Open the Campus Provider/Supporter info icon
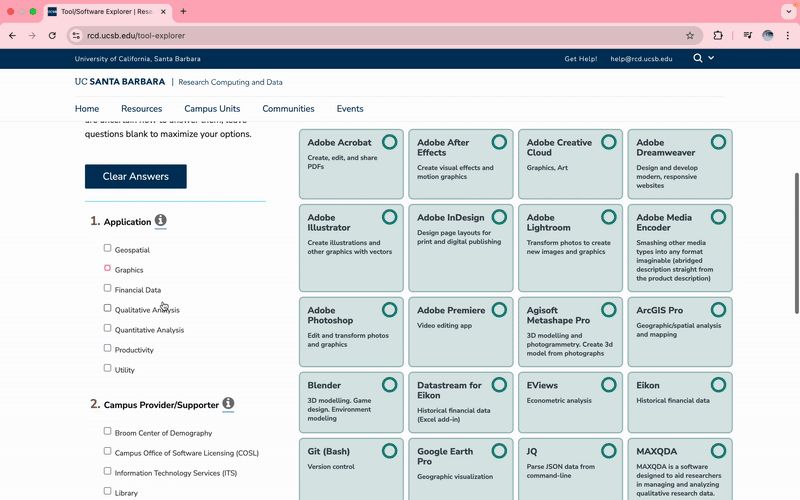 point(228,403)
